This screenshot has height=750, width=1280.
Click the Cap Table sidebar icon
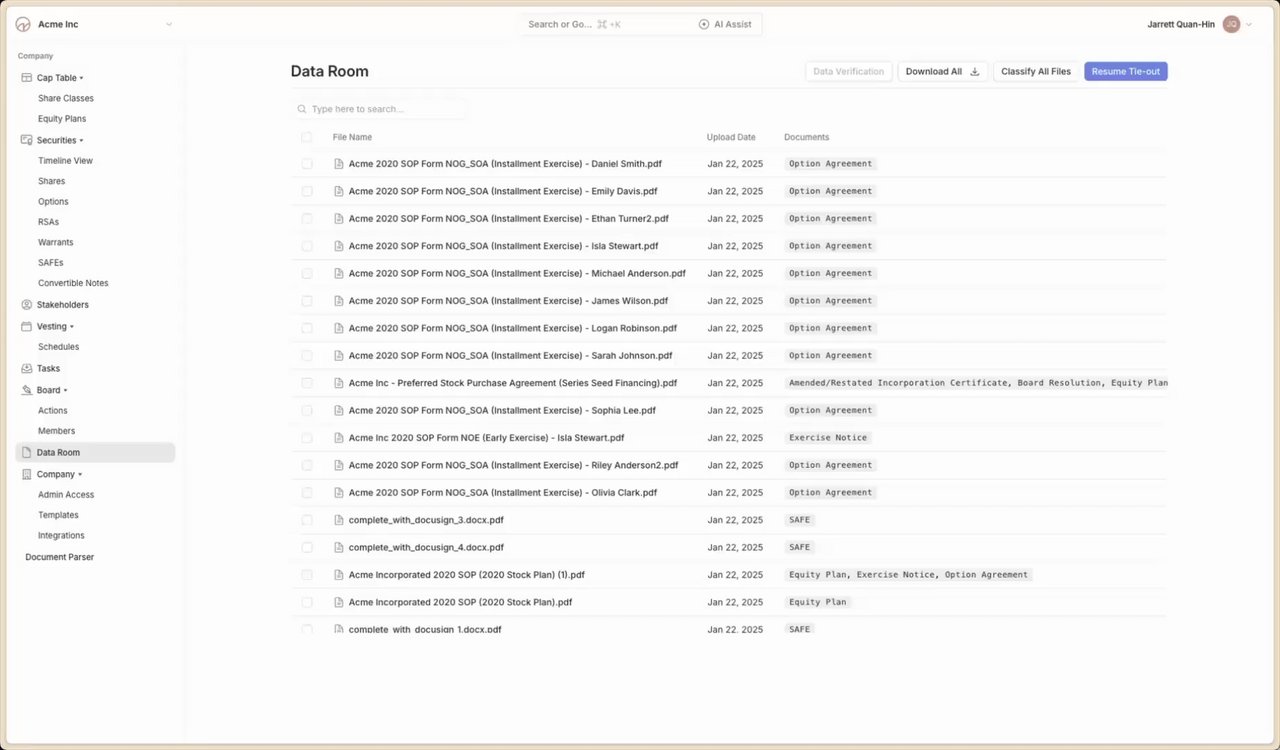[27, 77]
